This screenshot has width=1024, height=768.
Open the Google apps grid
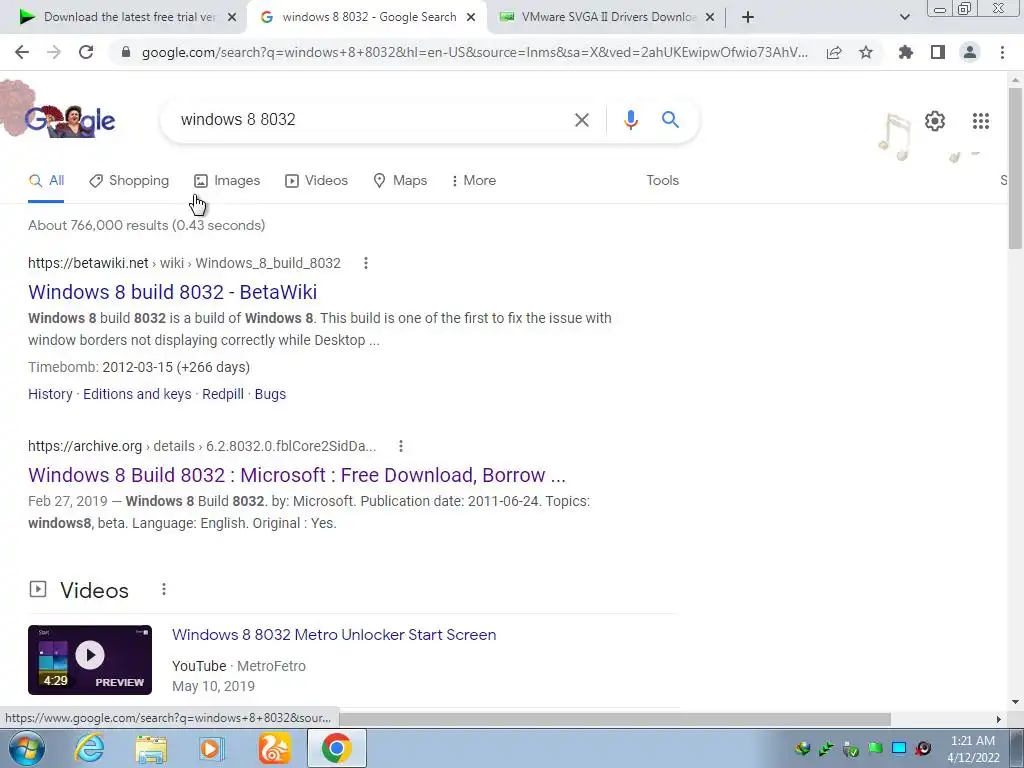[x=980, y=121]
